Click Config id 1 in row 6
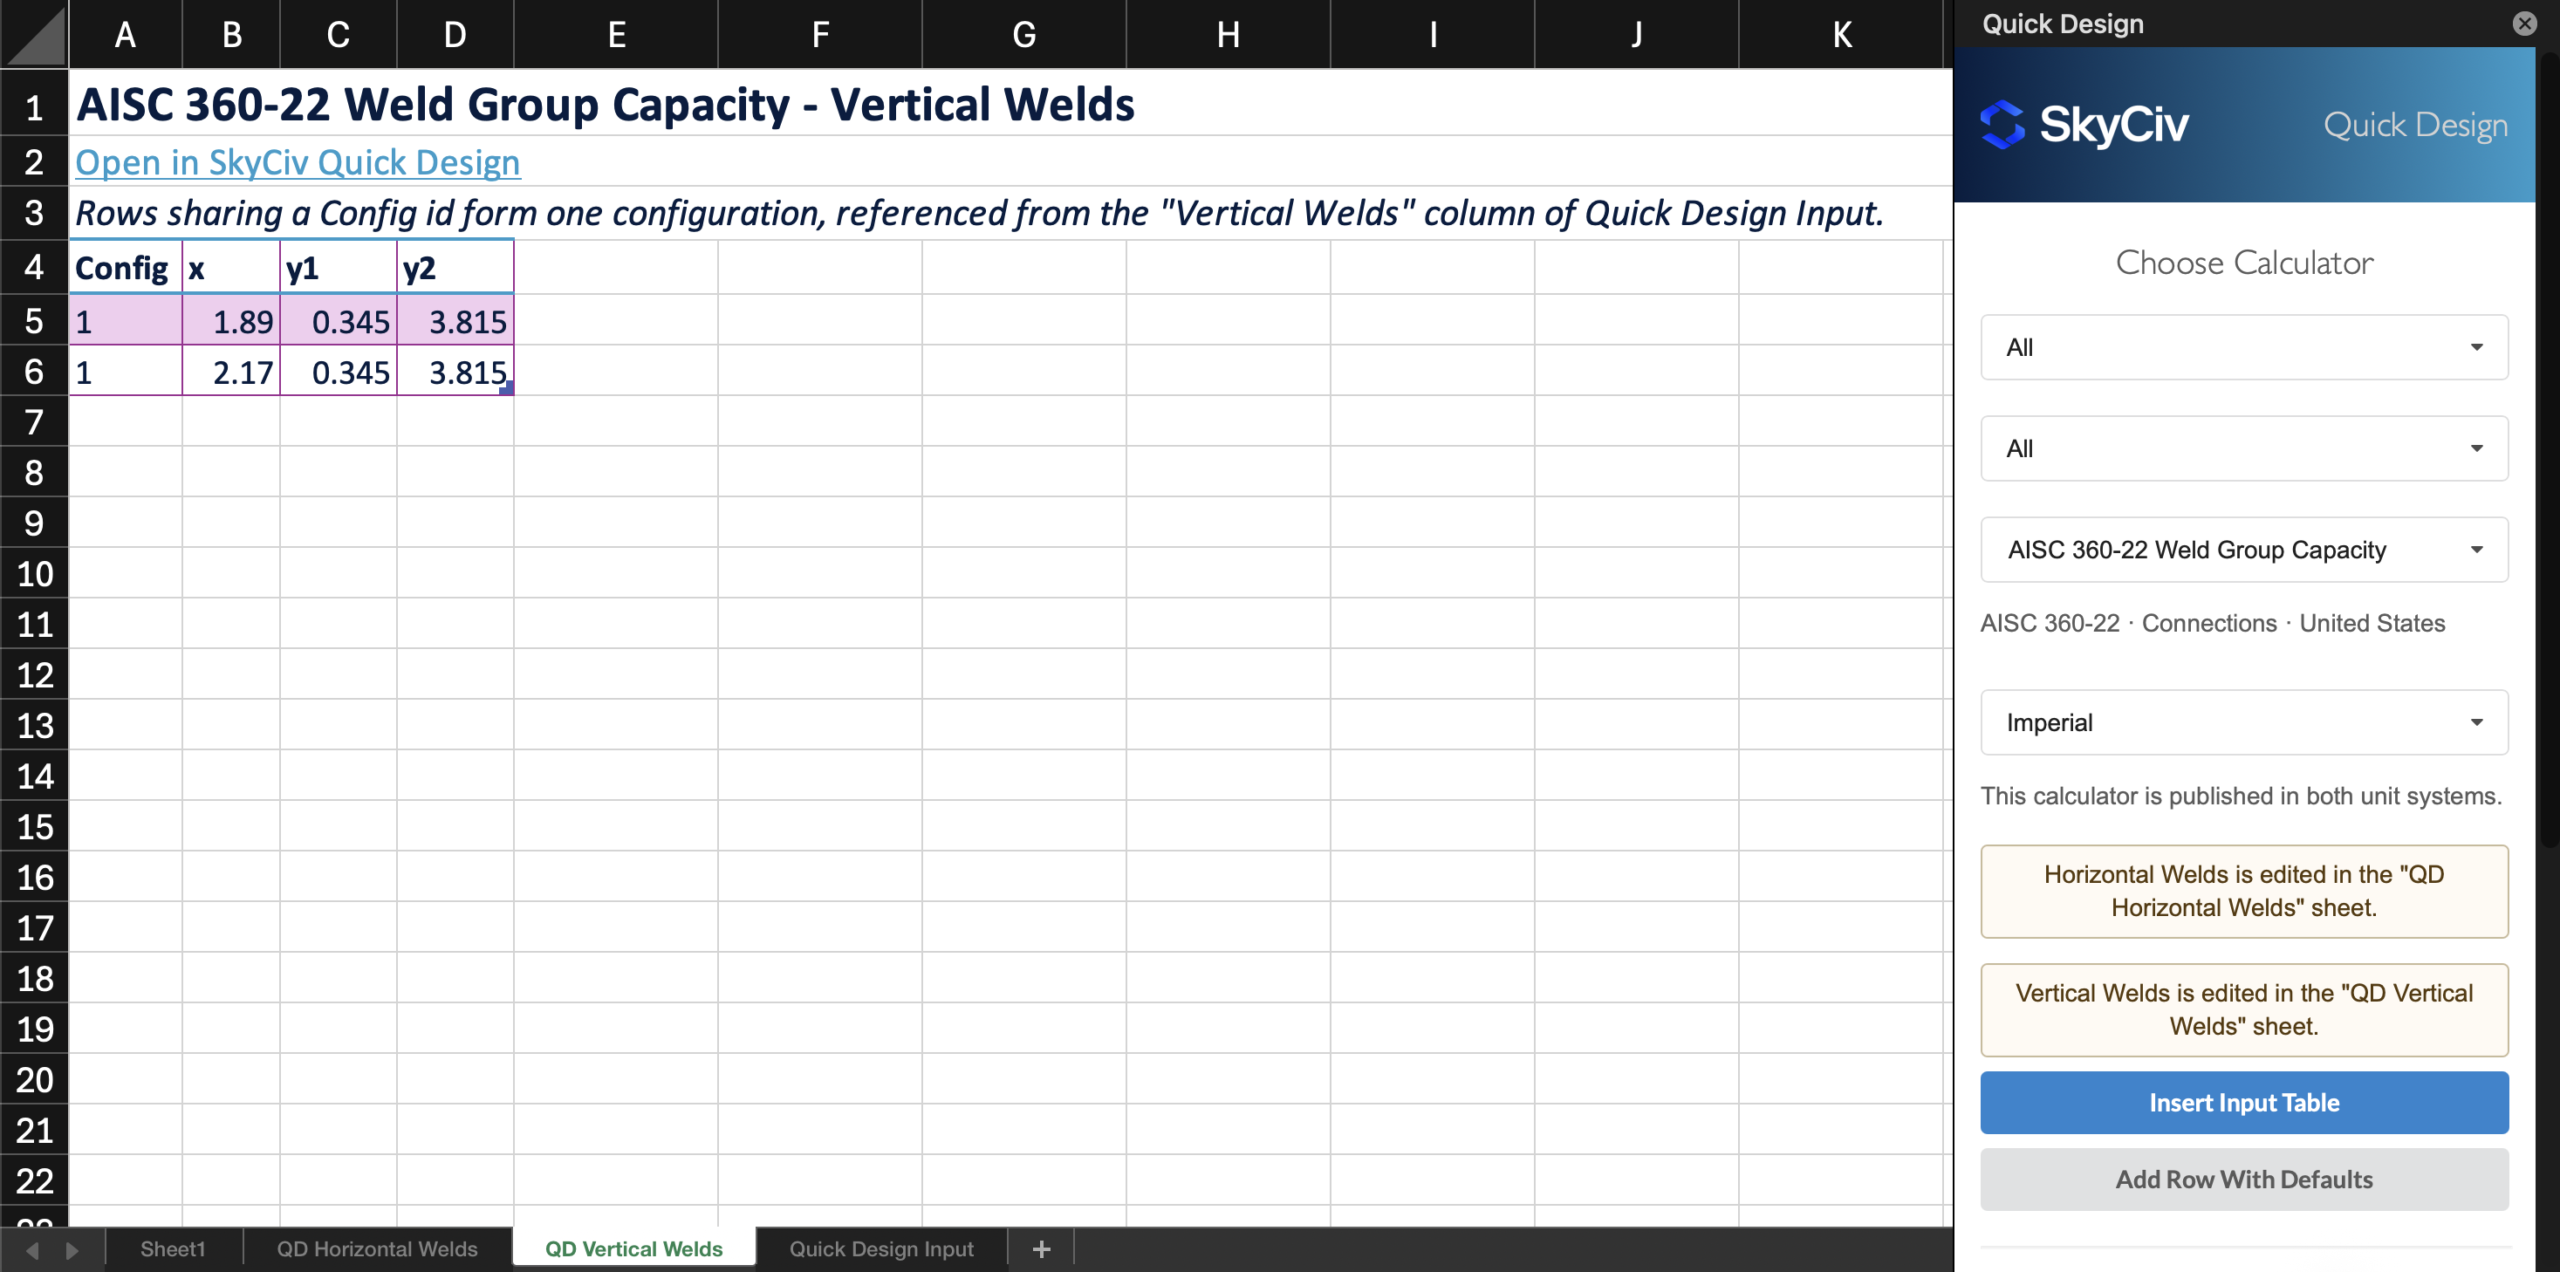 (x=125, y=372)
